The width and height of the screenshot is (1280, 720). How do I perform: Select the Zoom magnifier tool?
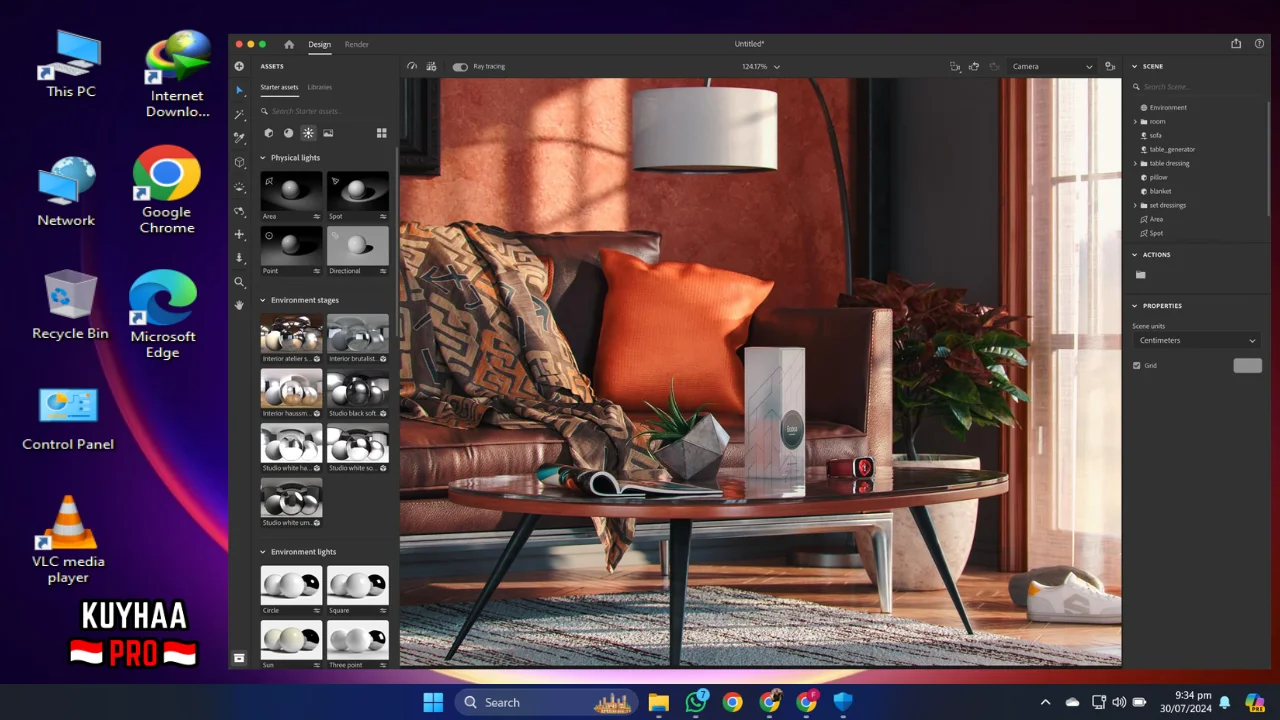[x=239, y=282]
